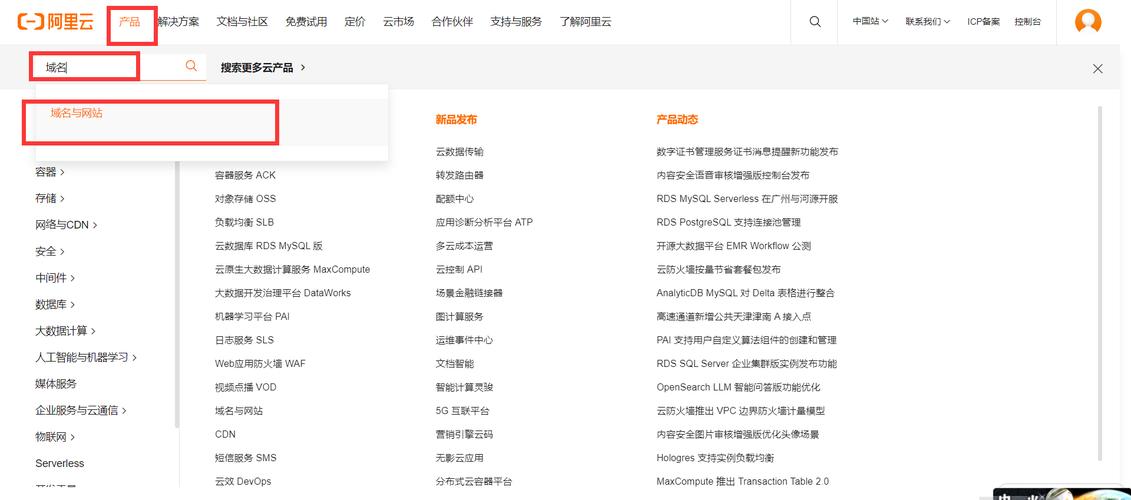Click the orange product search magnifier icon

coord(191,66)
